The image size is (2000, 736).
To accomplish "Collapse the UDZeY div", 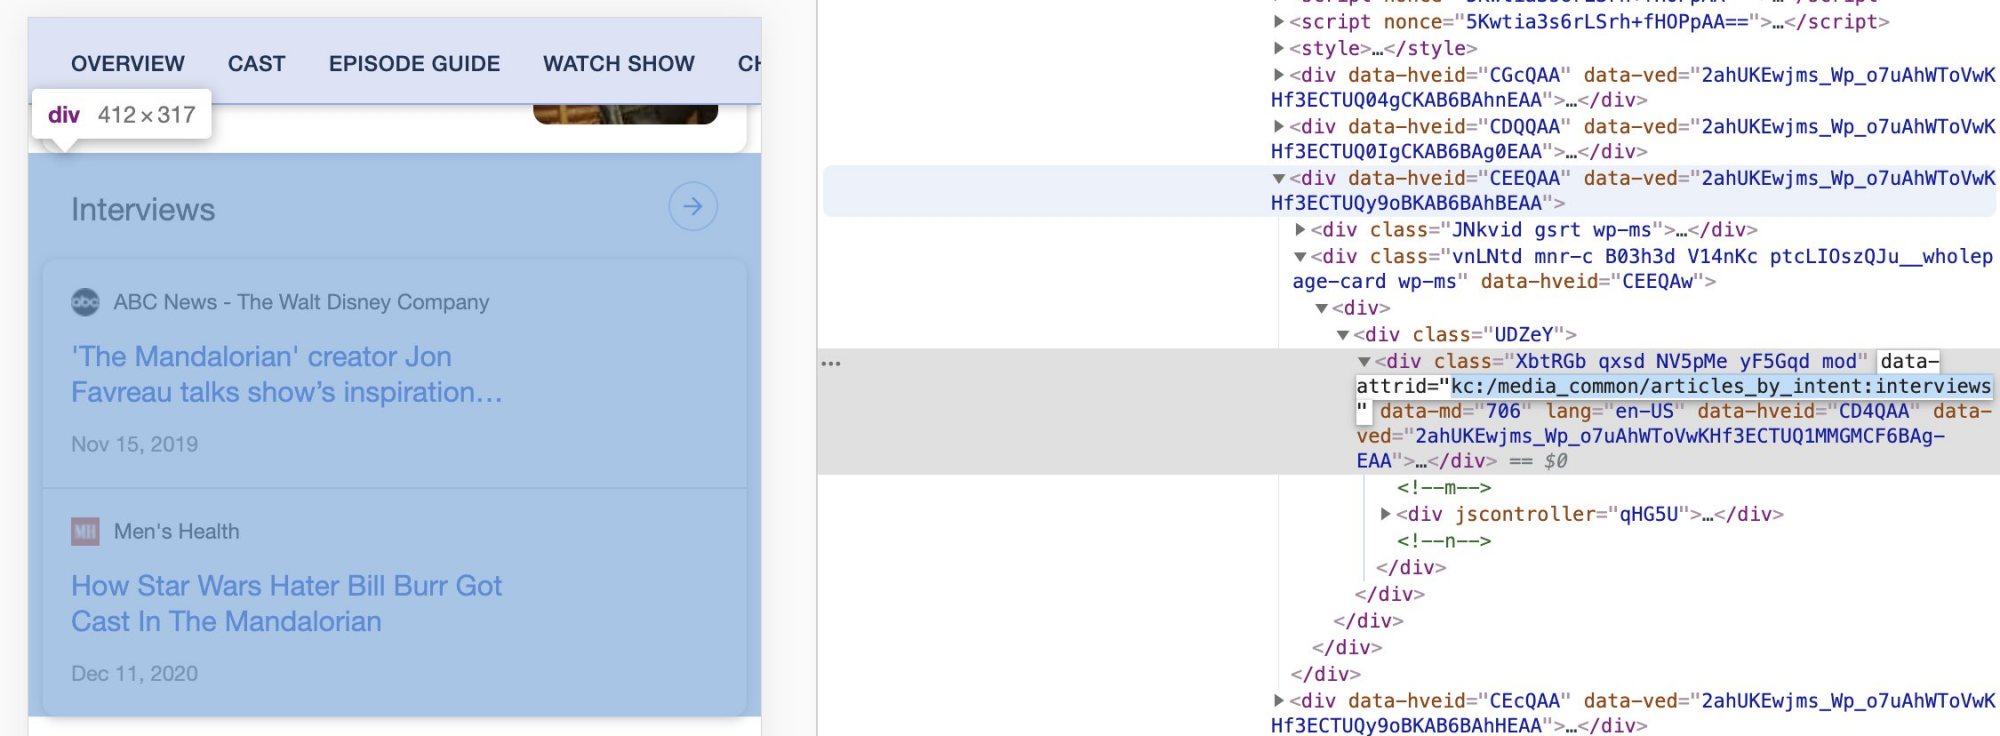I will (x=1343, y=335).
